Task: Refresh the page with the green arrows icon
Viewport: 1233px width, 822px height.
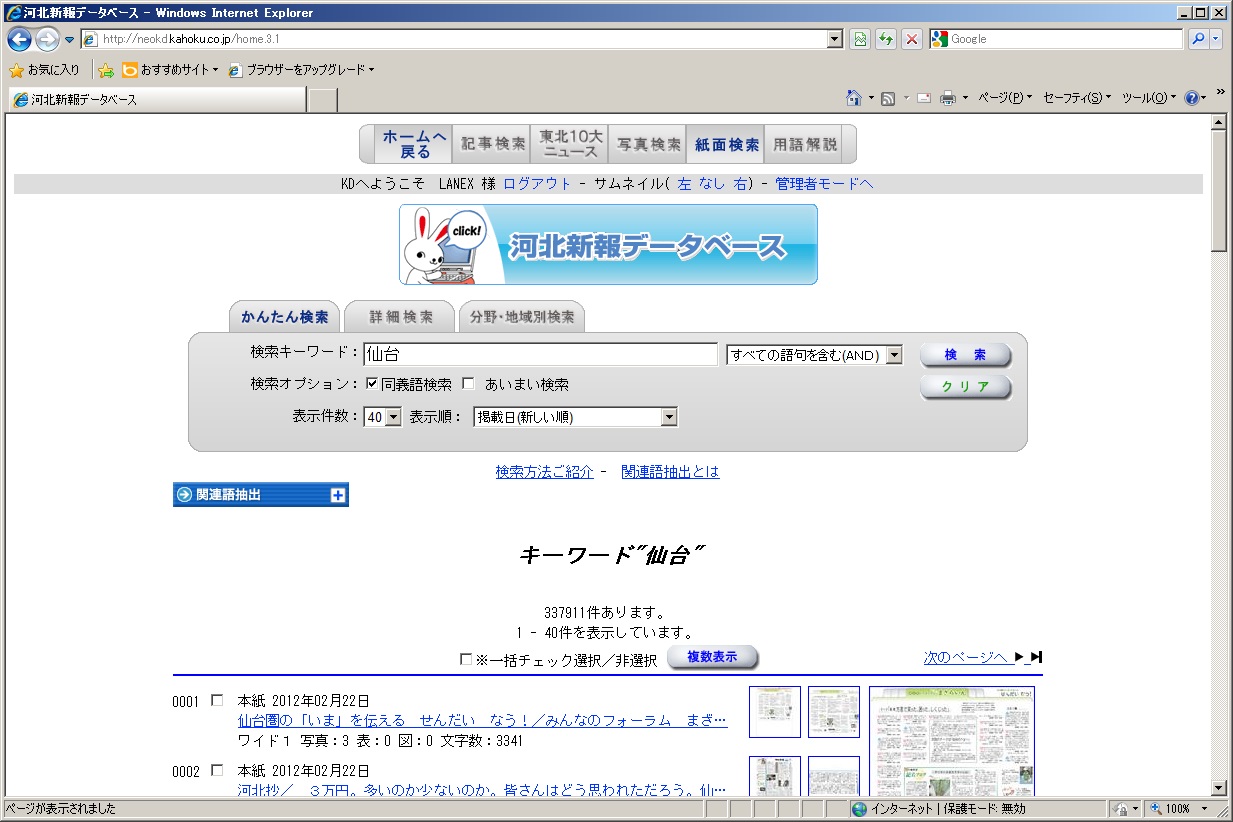Action: (x=885, y=39)
